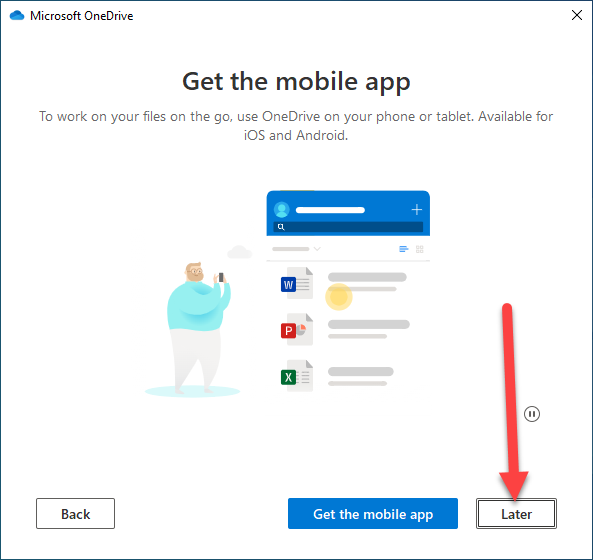Pause the animation with the pause icon

532,414
